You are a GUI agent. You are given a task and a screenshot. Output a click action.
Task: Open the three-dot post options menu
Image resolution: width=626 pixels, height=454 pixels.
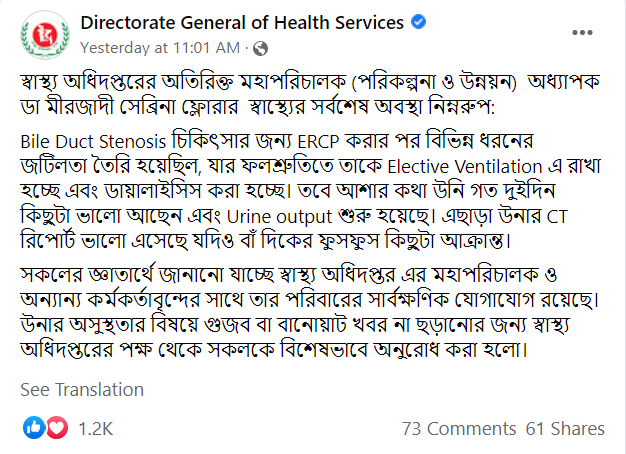click(x=582, y=33)
